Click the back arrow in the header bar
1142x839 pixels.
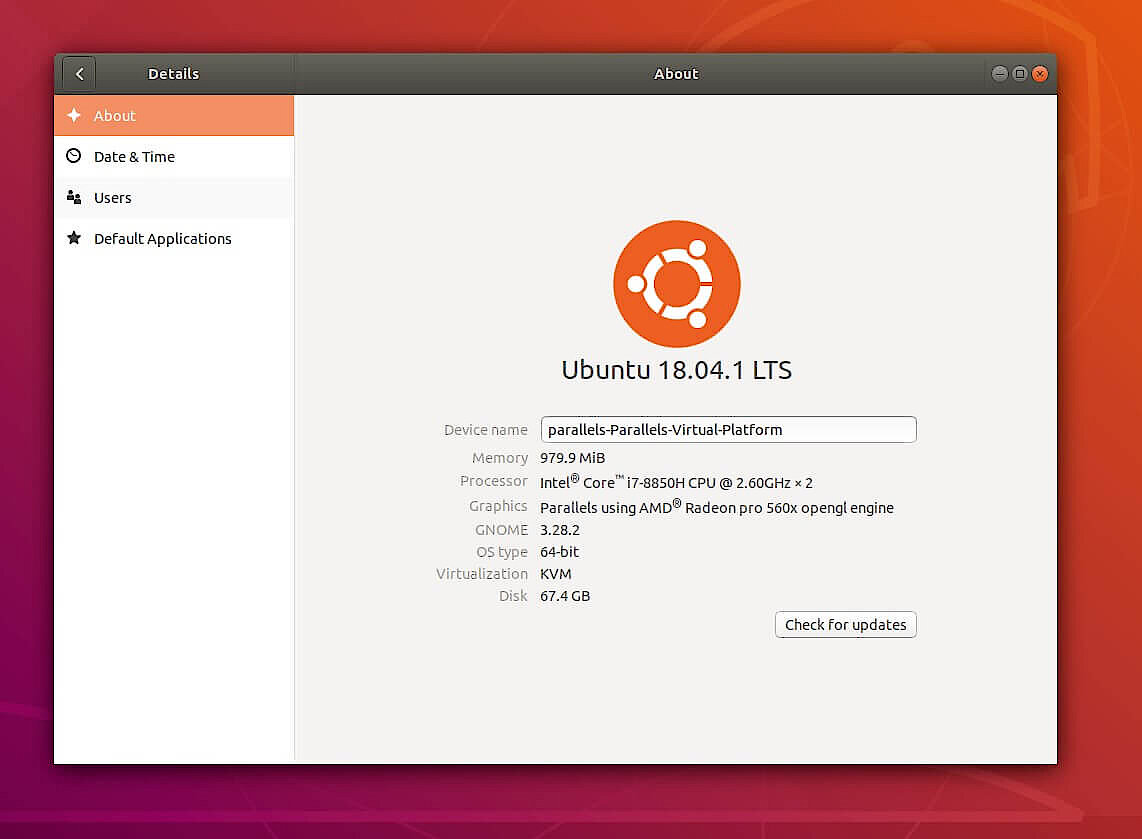[x=78, y=73]
